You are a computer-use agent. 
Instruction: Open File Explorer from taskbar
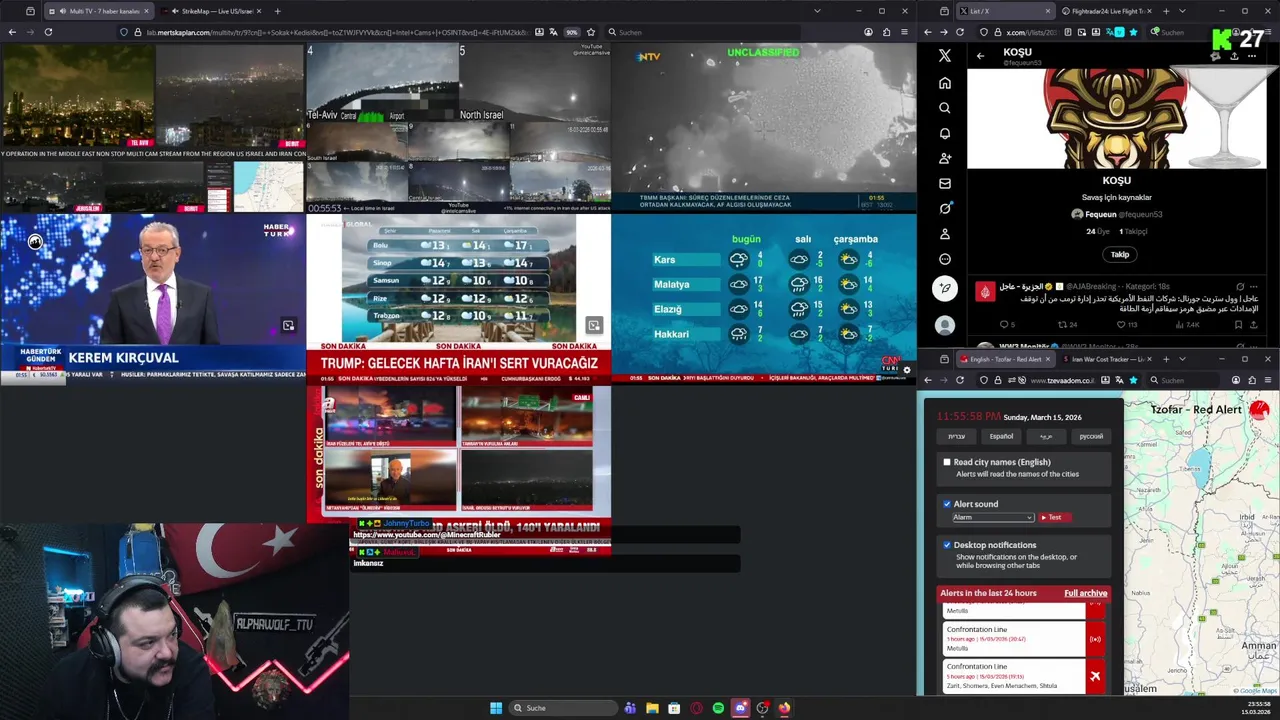click(652, 708)
